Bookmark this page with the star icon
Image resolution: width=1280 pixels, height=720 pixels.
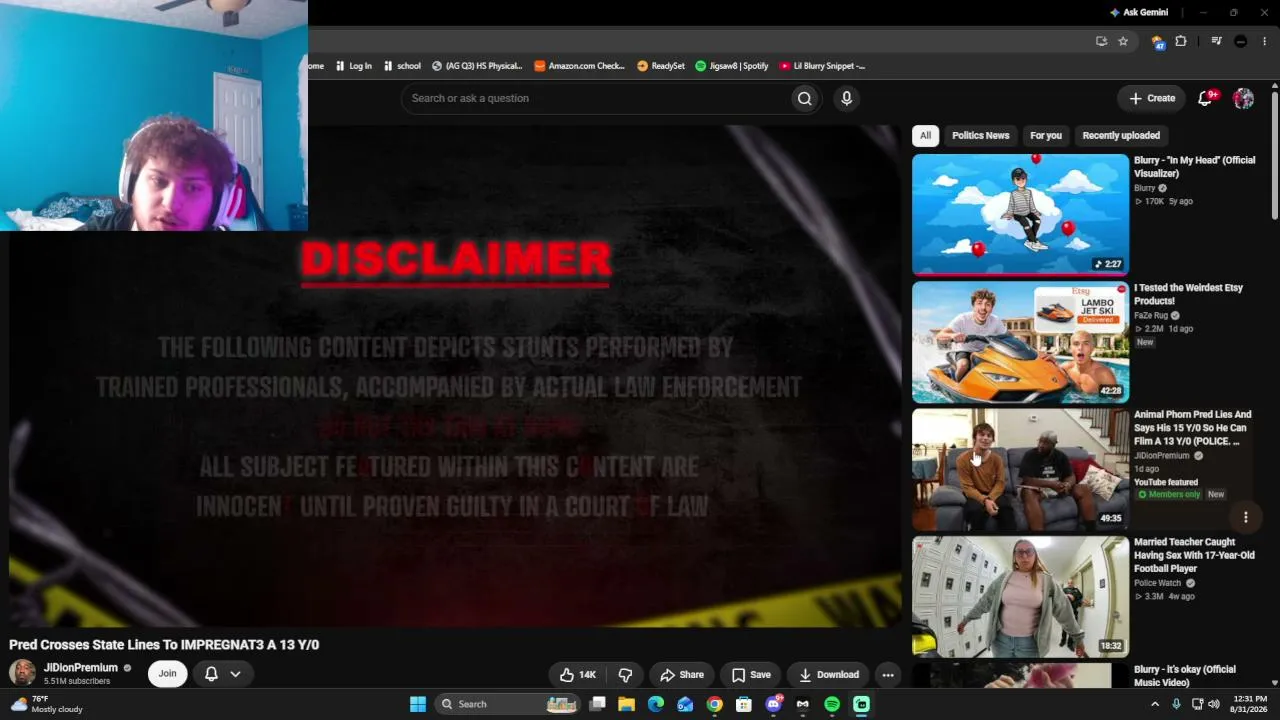pyautogui.click(x=1123, y=41)
